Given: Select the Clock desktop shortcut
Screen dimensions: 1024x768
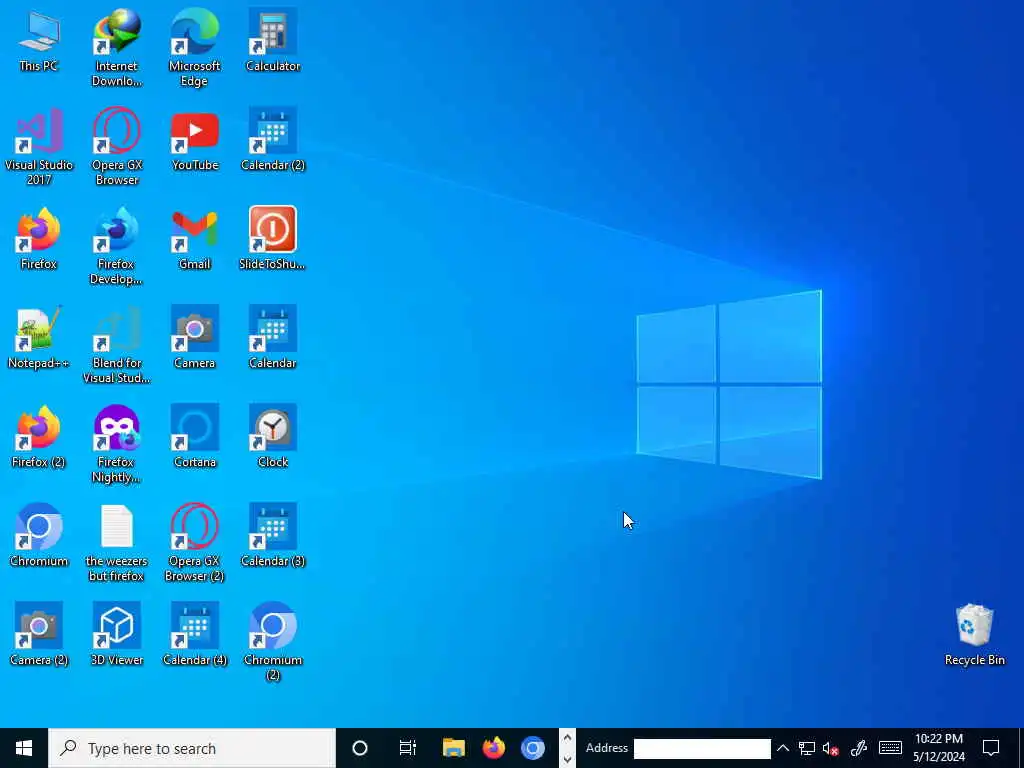Looking at the screenshot, I should pyautogui.click(x=273, y=437).
